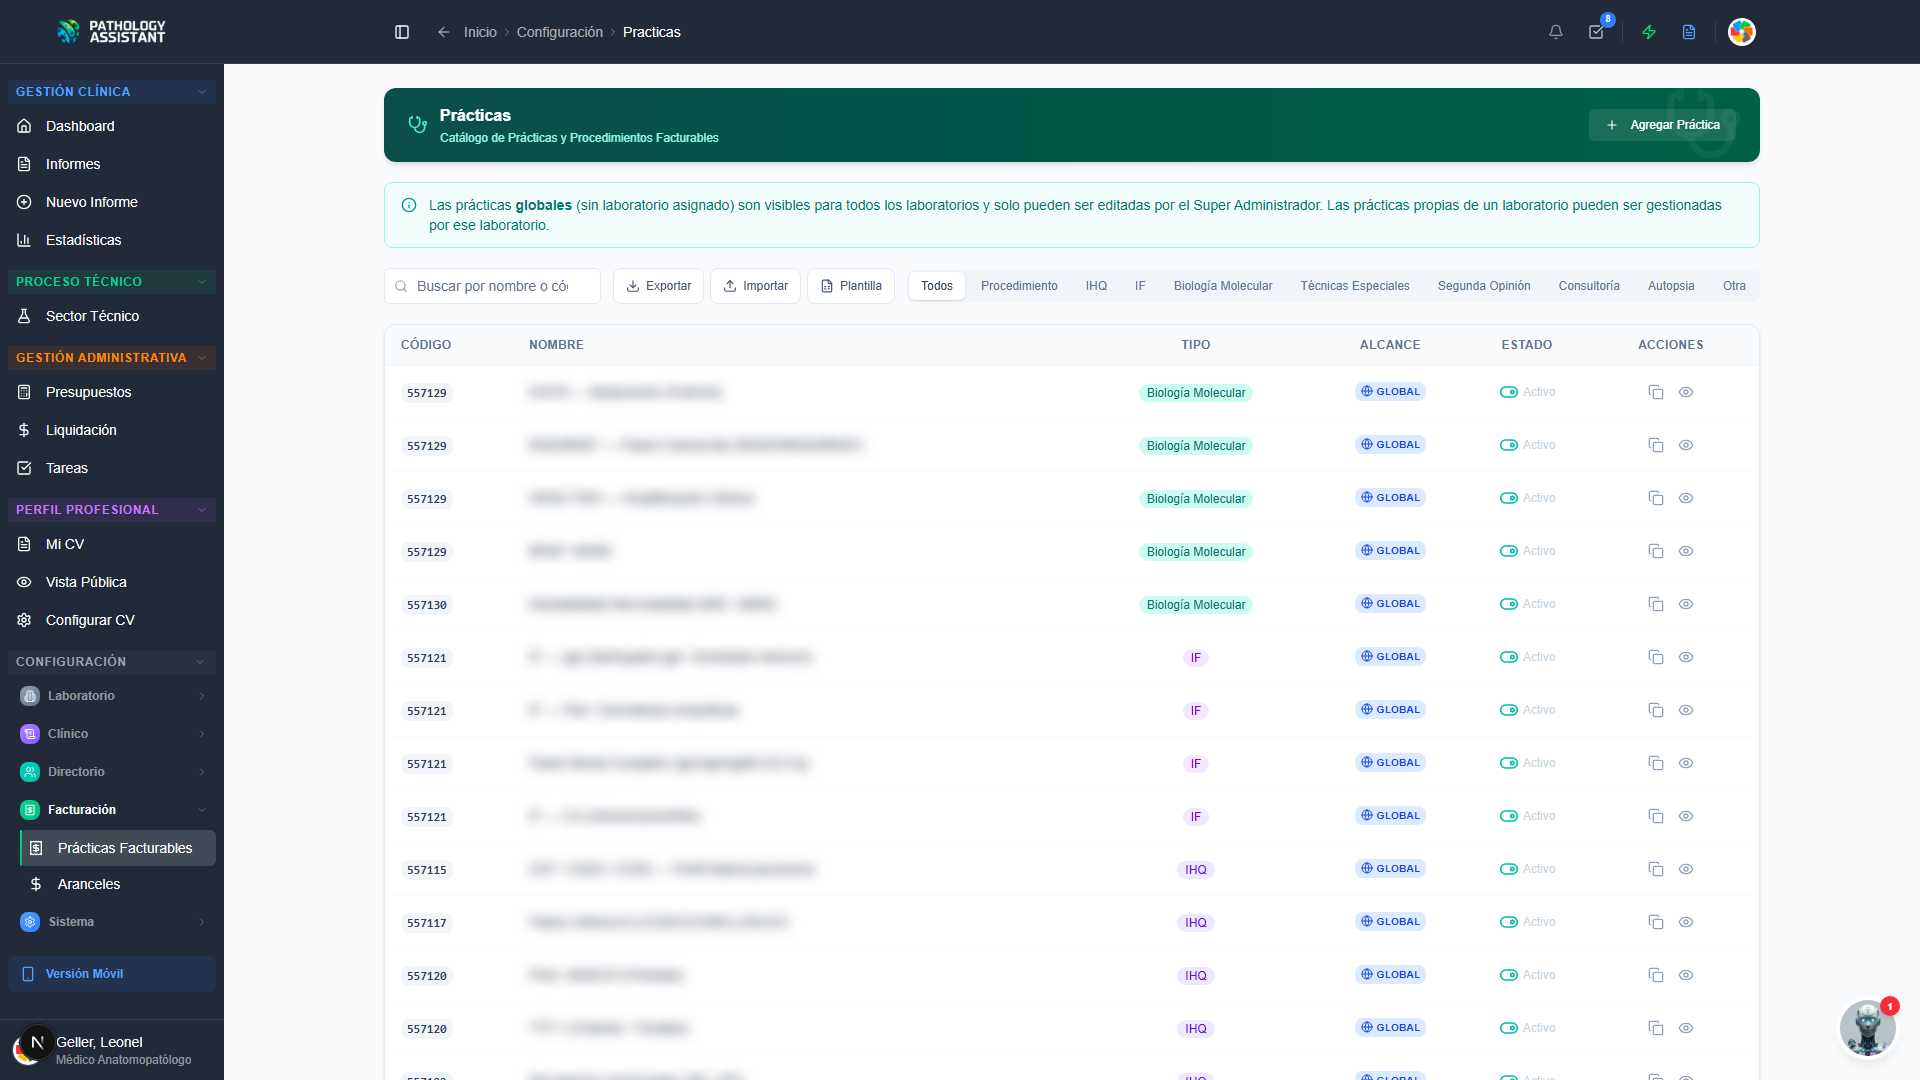Filter by Autopsia tab
1920x1080 pixels.
coord(1671,286)
